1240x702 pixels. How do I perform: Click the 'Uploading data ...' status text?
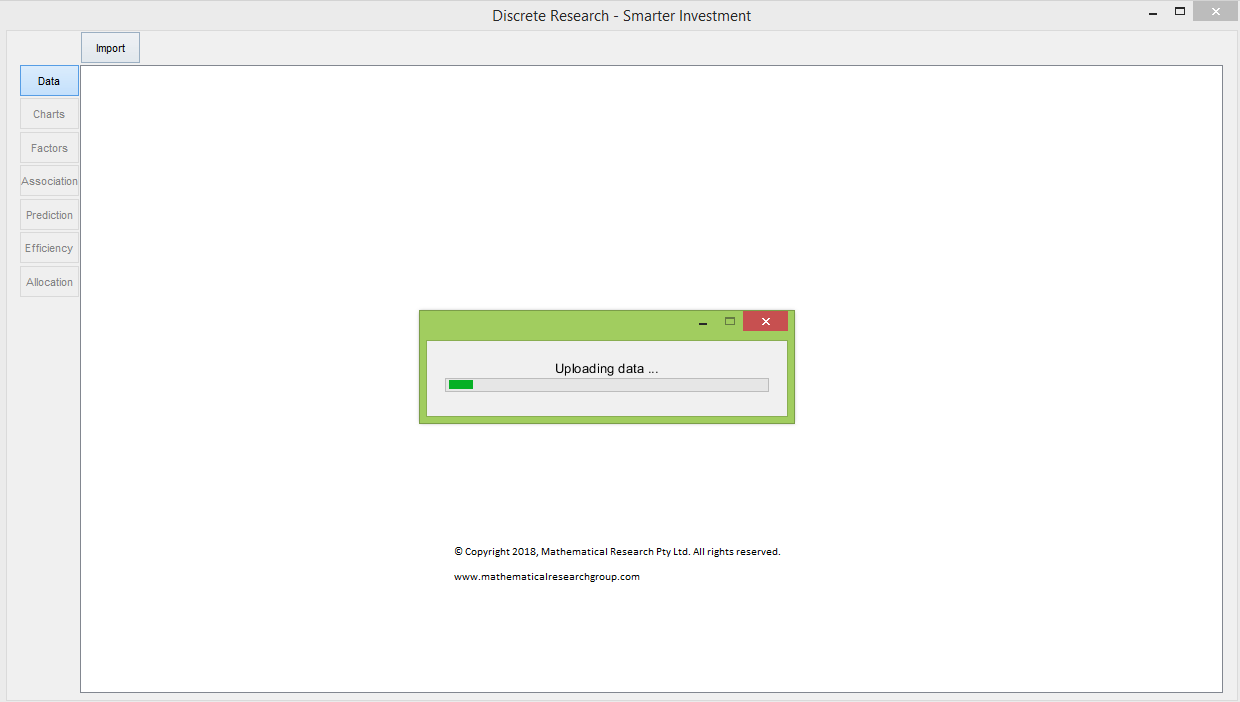606,368
